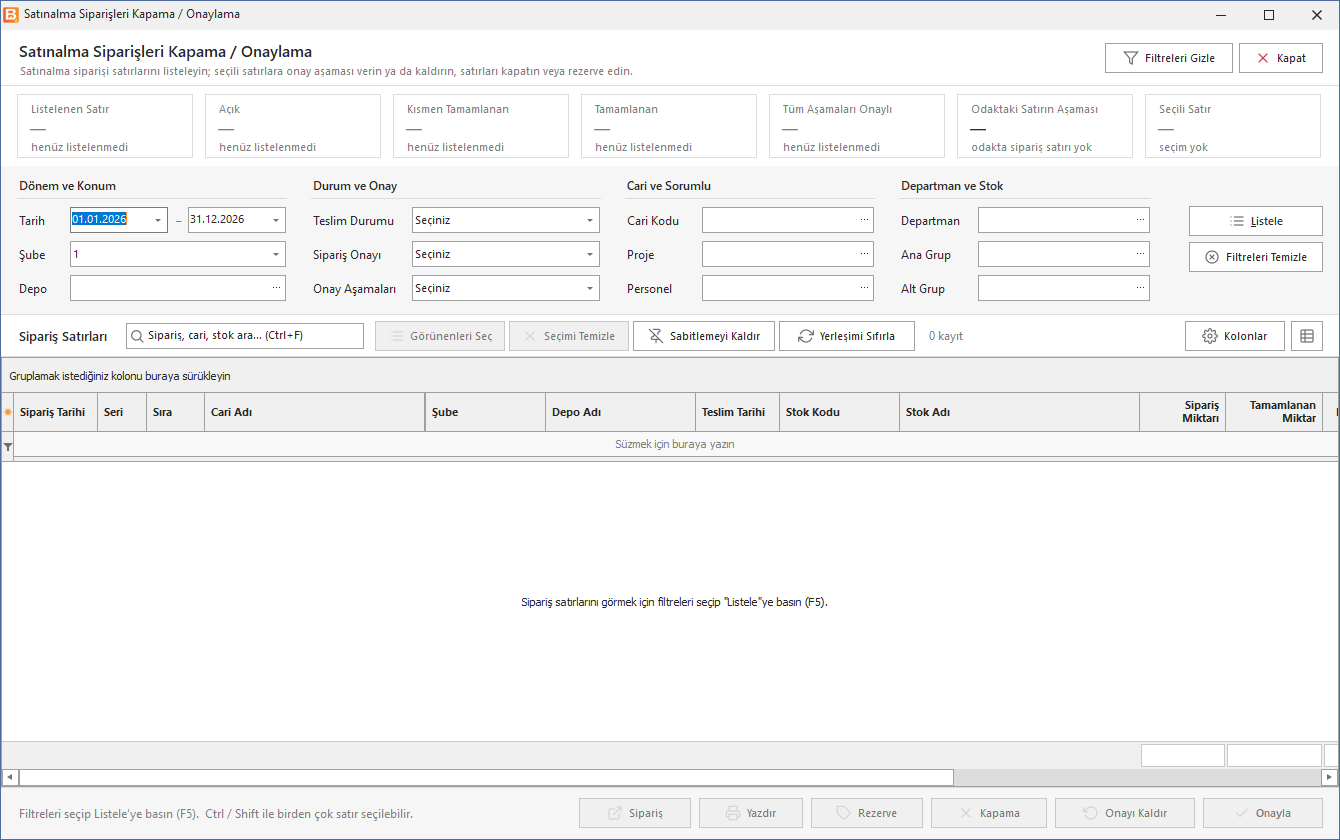Open Cari Kodu lookup ellipsis button
This screenshot has width=1340, height=840.
(864, 220)
